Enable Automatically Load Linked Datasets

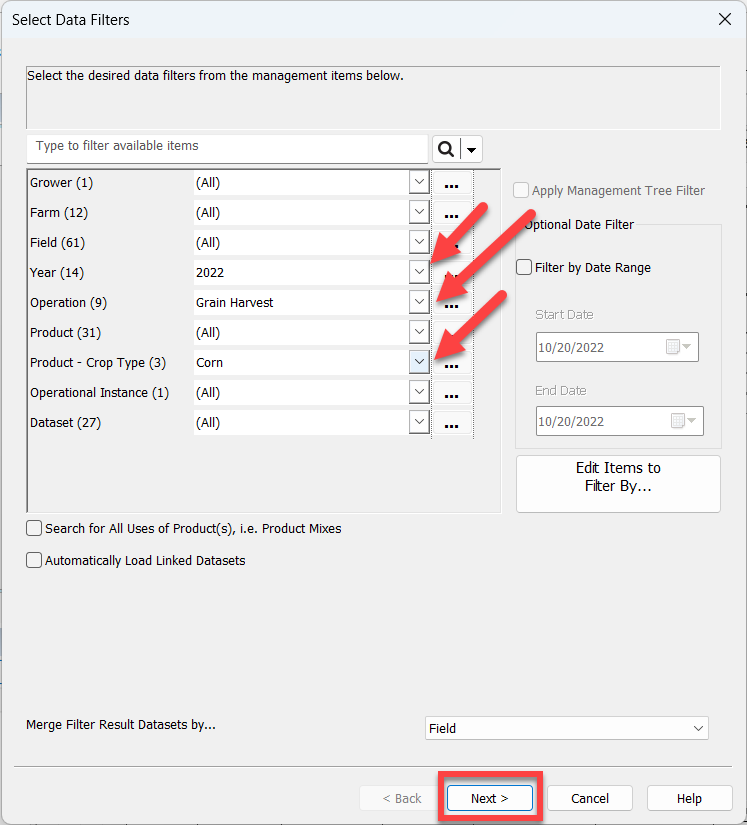(34, 560)
